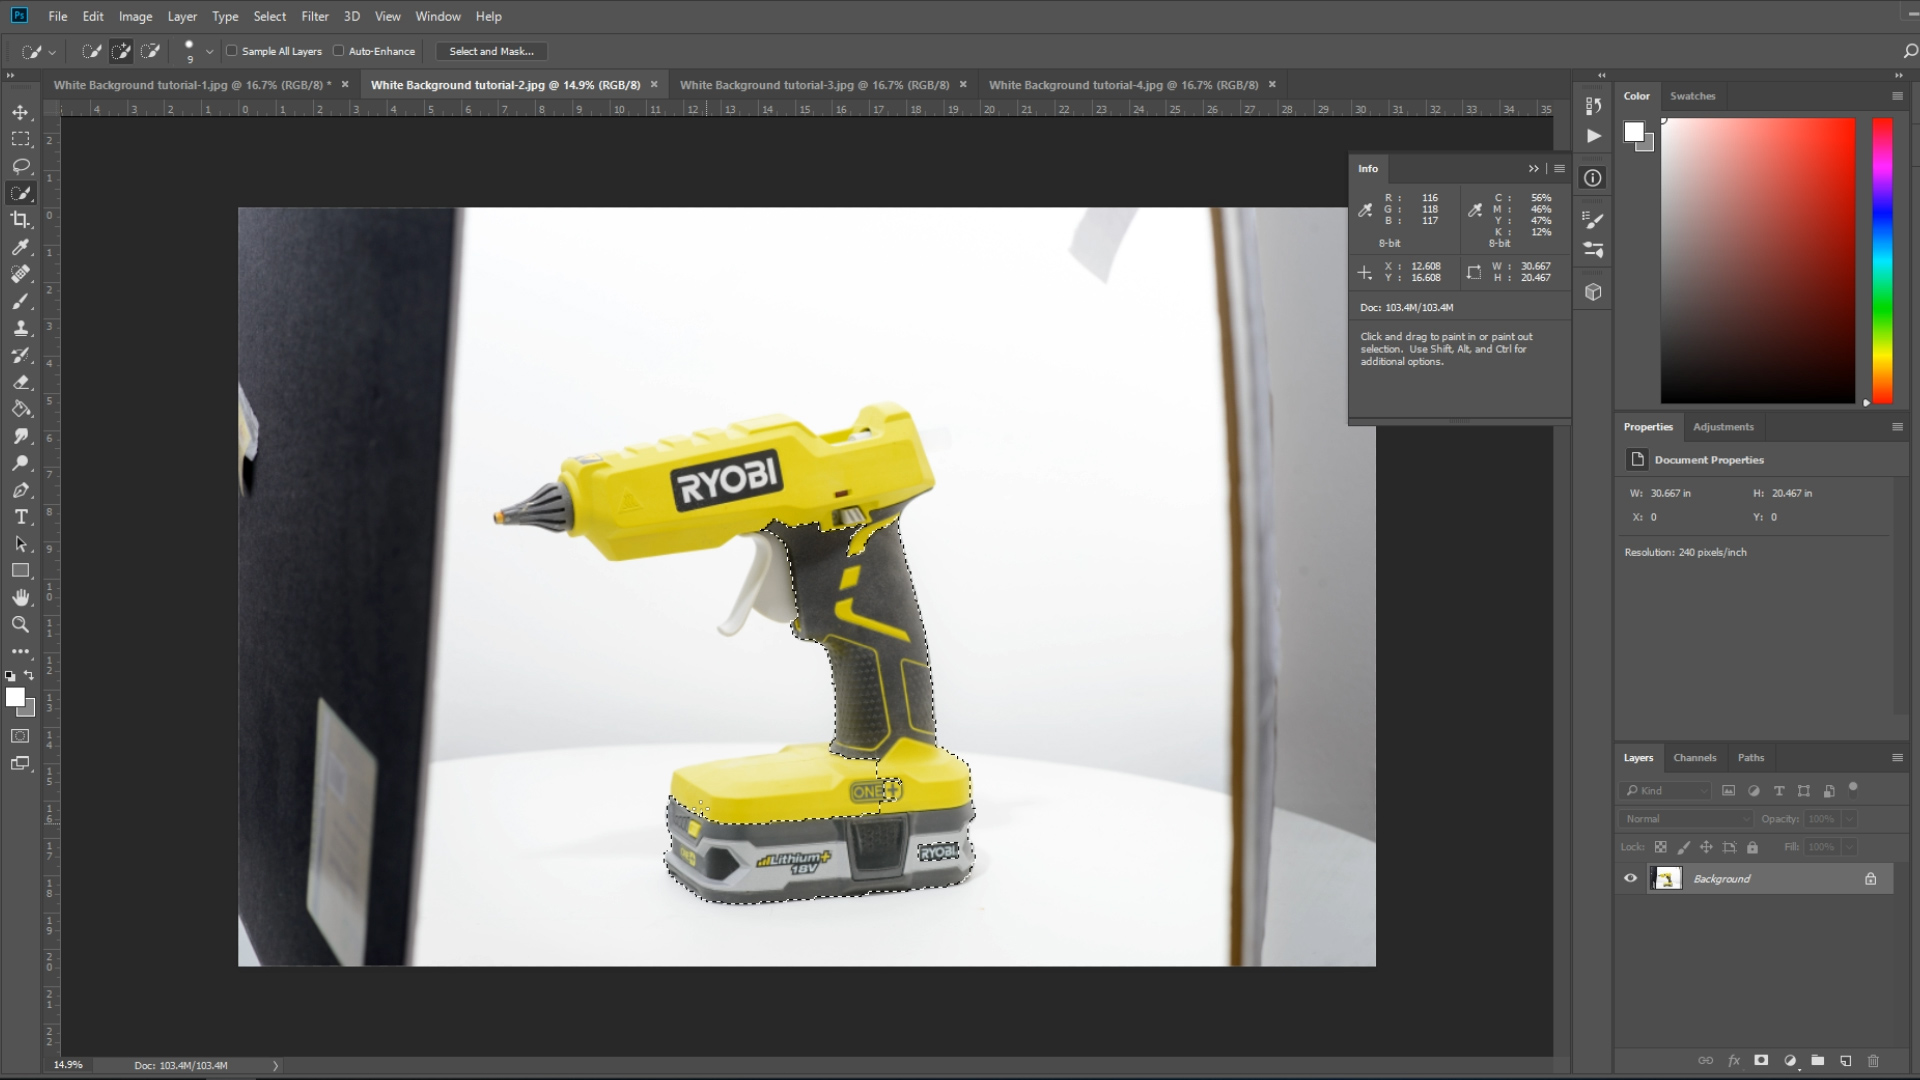Image resolution: width=1920 pixels, height=1080 pixels.
Task: Choose Add to Selection mode
Action: 121,51
